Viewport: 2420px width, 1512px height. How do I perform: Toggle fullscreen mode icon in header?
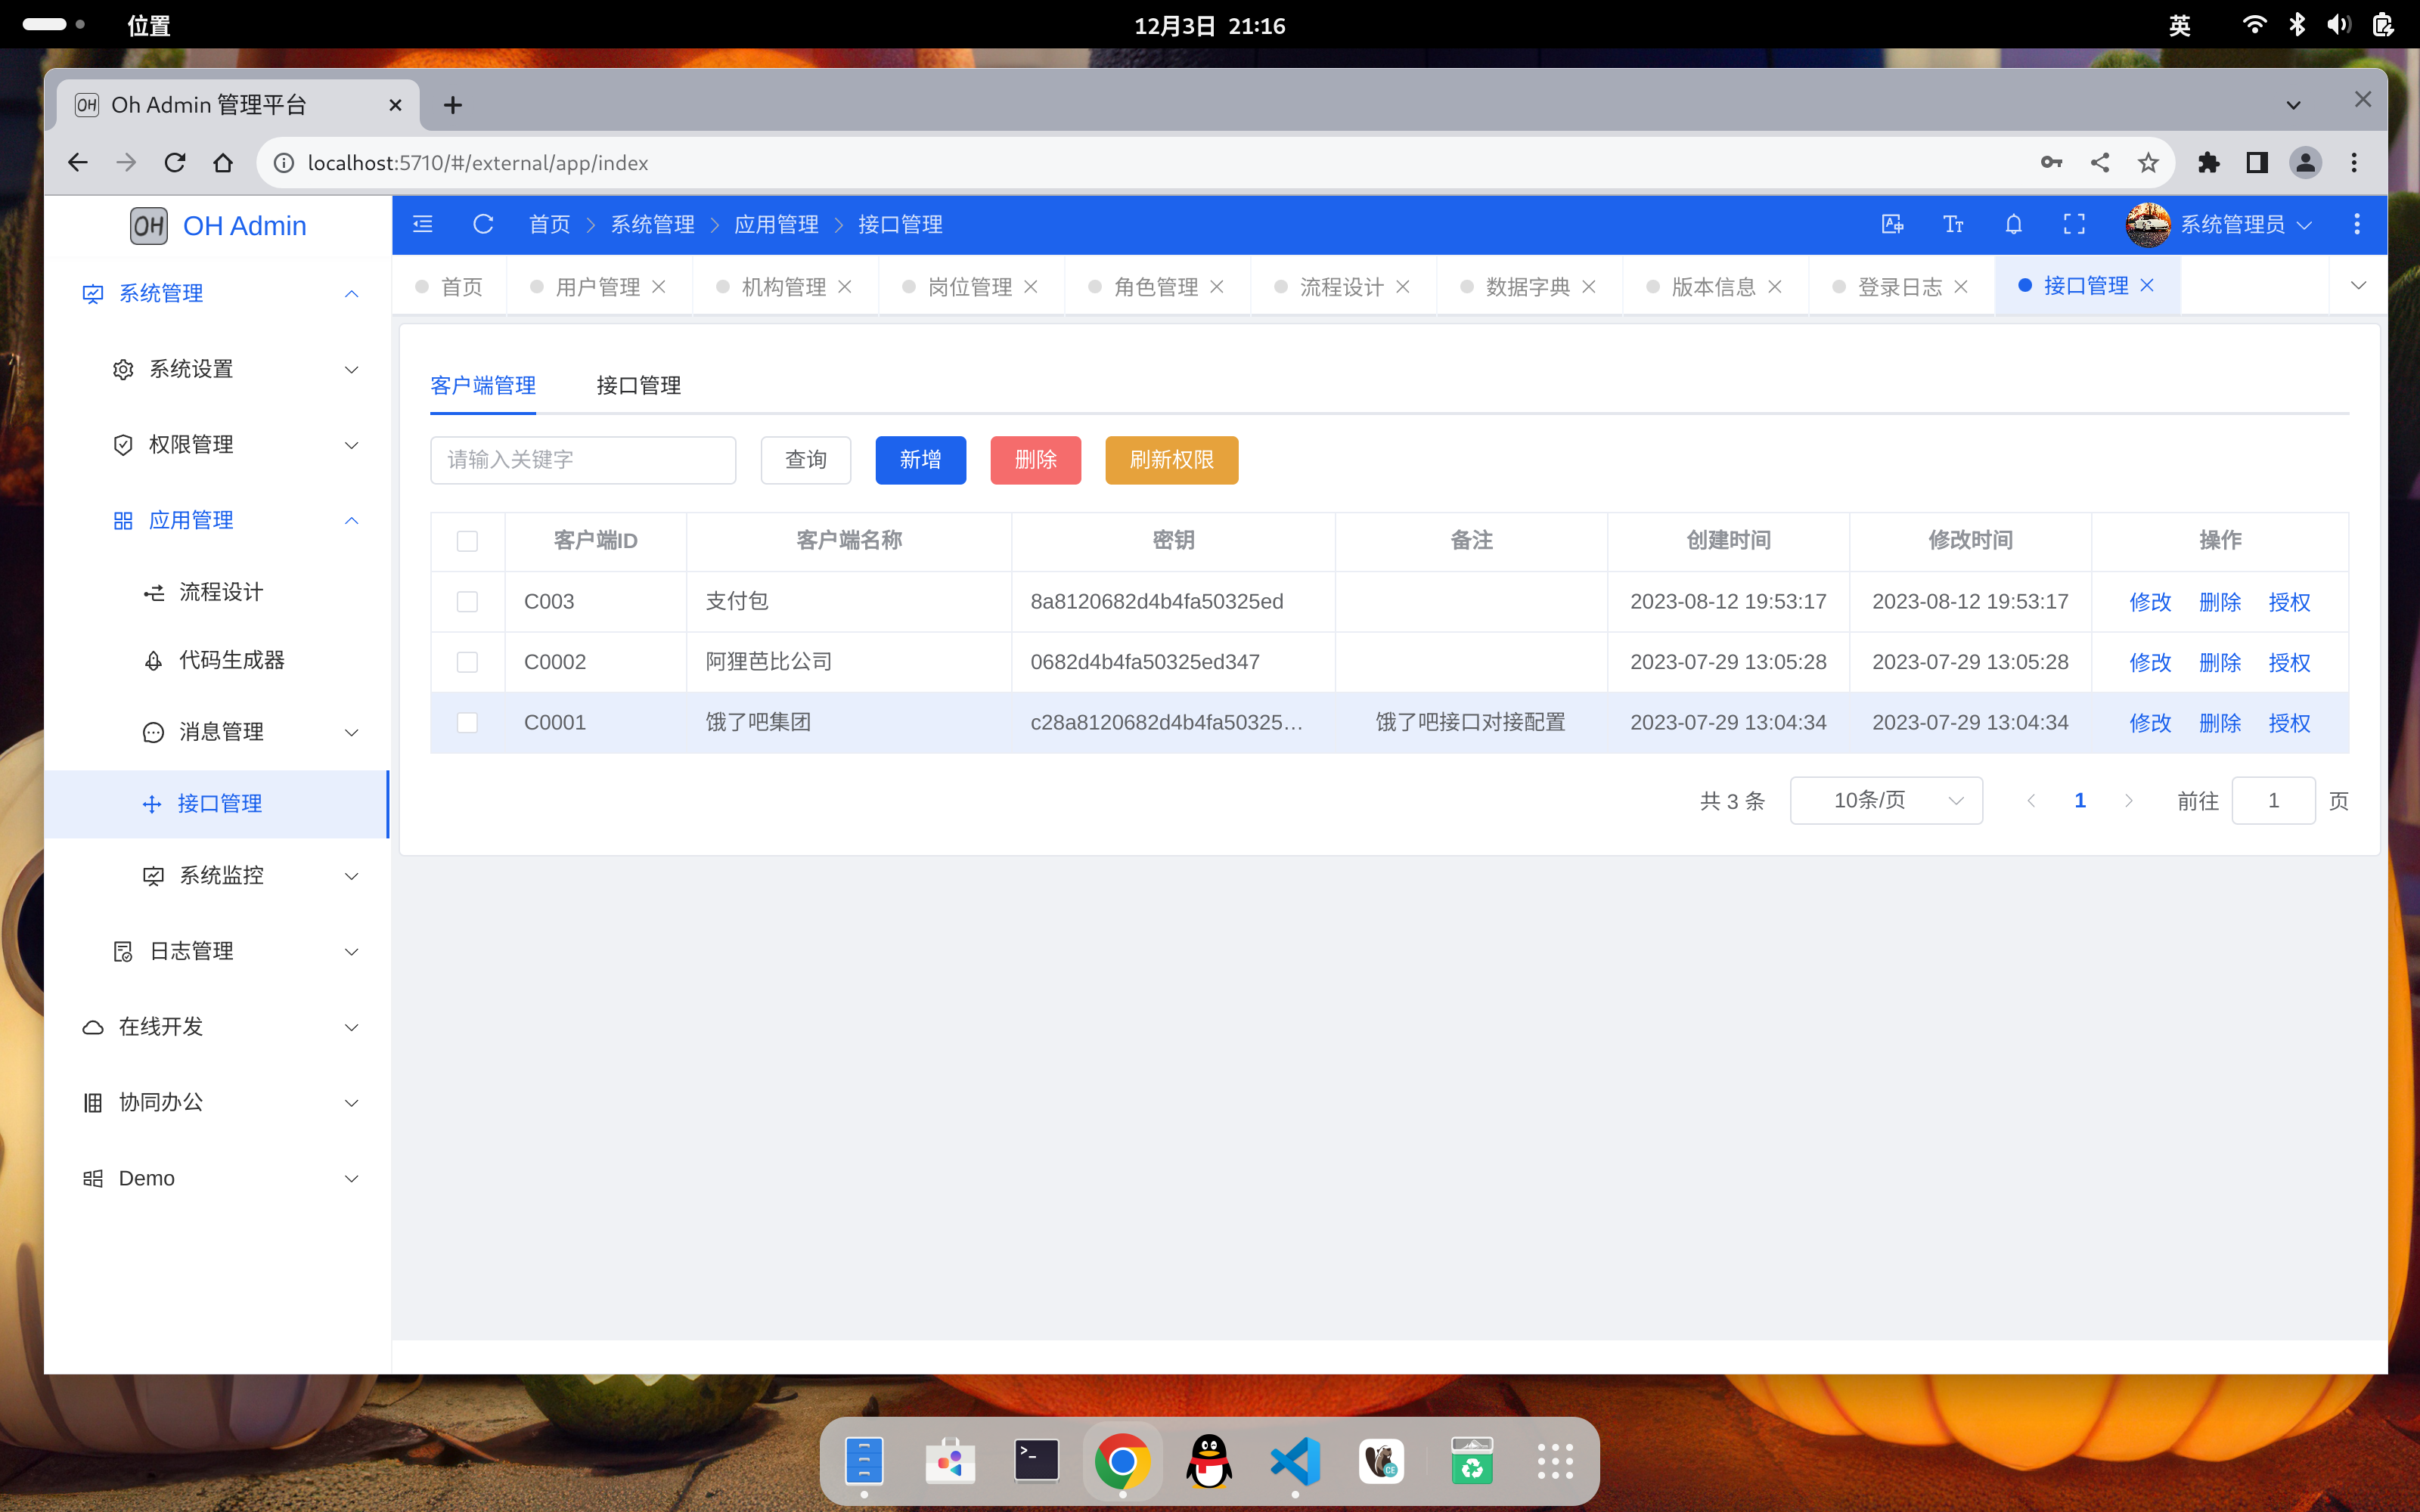point(2074,224)
